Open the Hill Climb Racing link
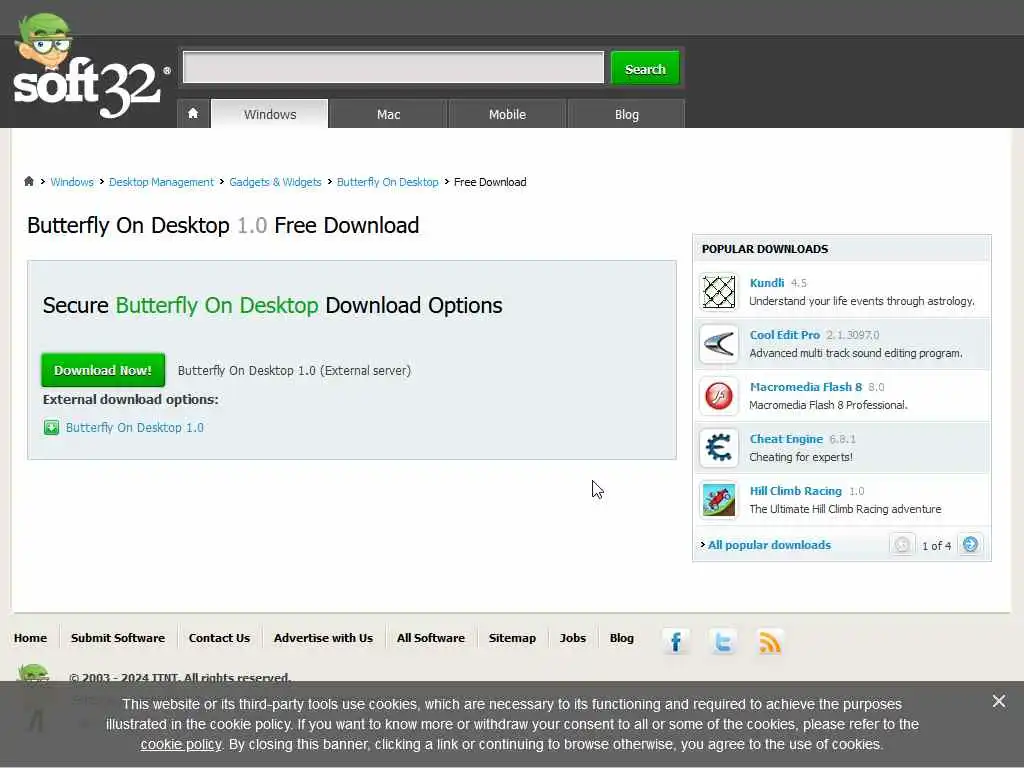This screenshot has height=768, width=1024. (795, 491)
